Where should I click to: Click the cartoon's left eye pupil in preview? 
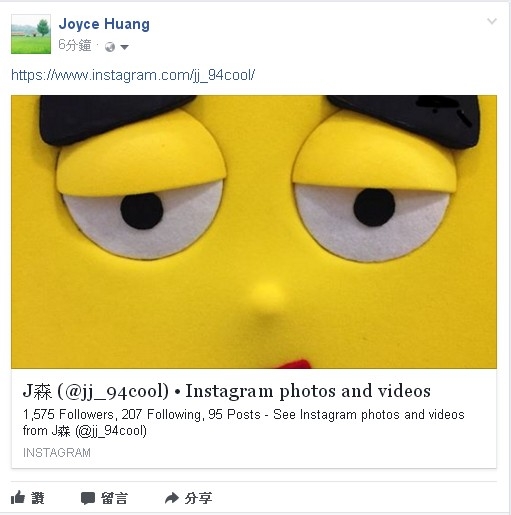[142, 211]
